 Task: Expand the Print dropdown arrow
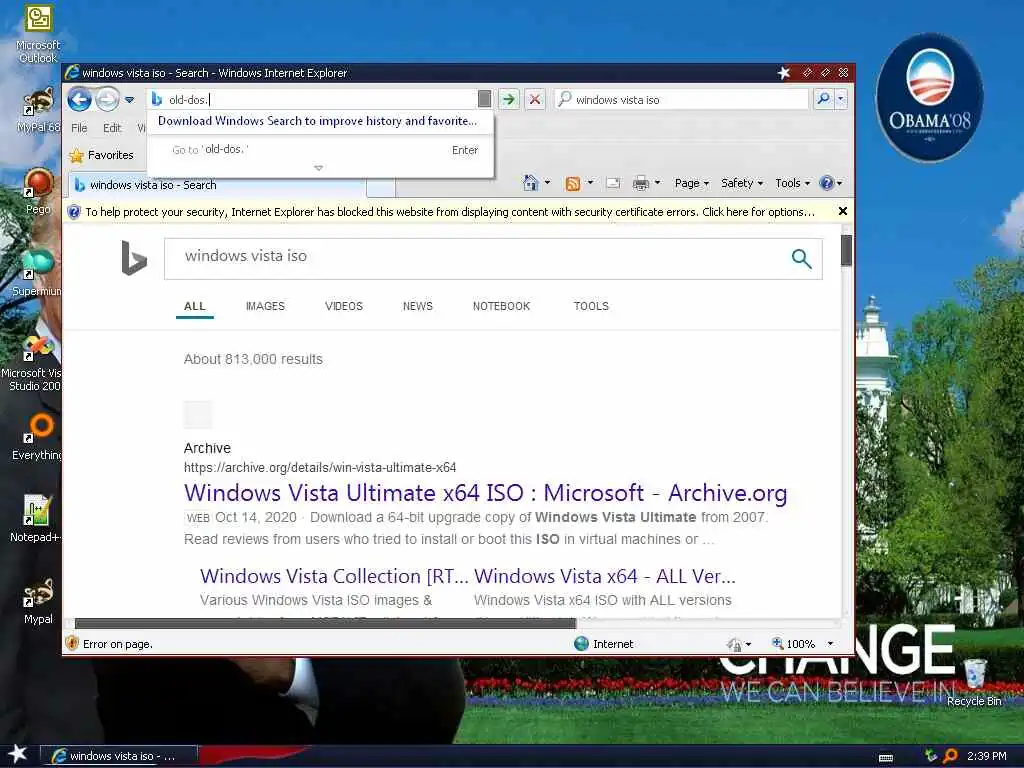pyautogui.click(x=658, y=183)
